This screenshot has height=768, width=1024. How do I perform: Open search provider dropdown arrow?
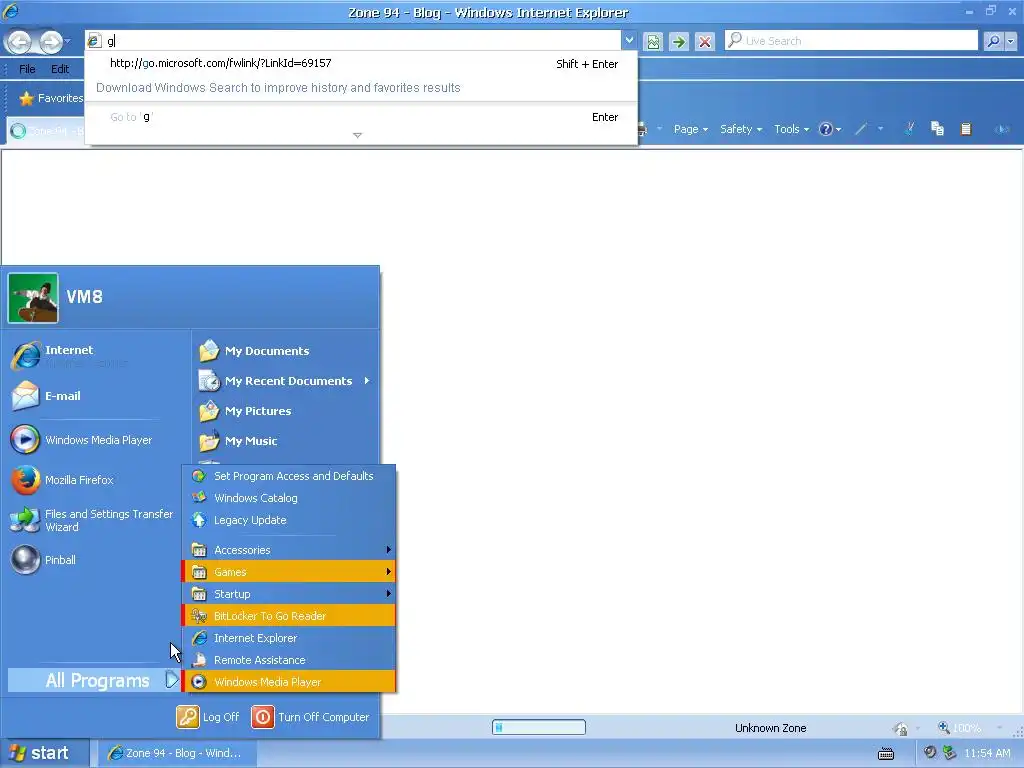(x=1010, y=41)
